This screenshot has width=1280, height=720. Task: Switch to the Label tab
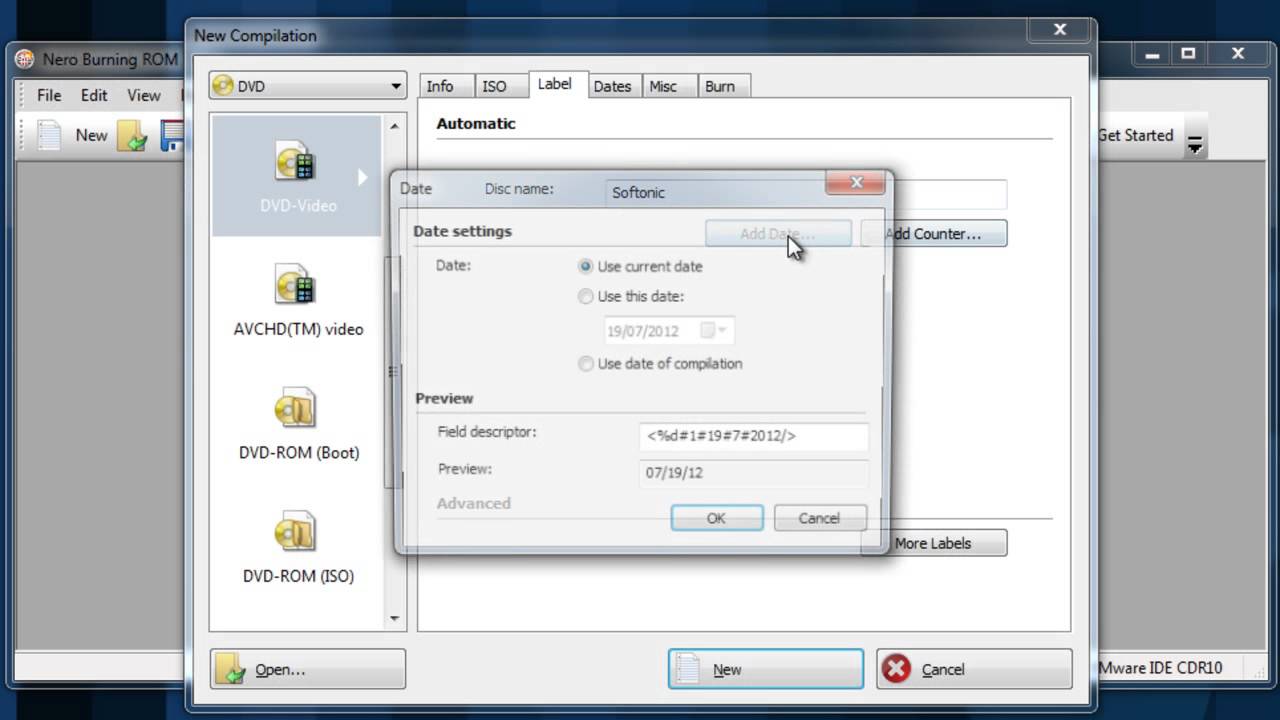(x=555, y=84)
